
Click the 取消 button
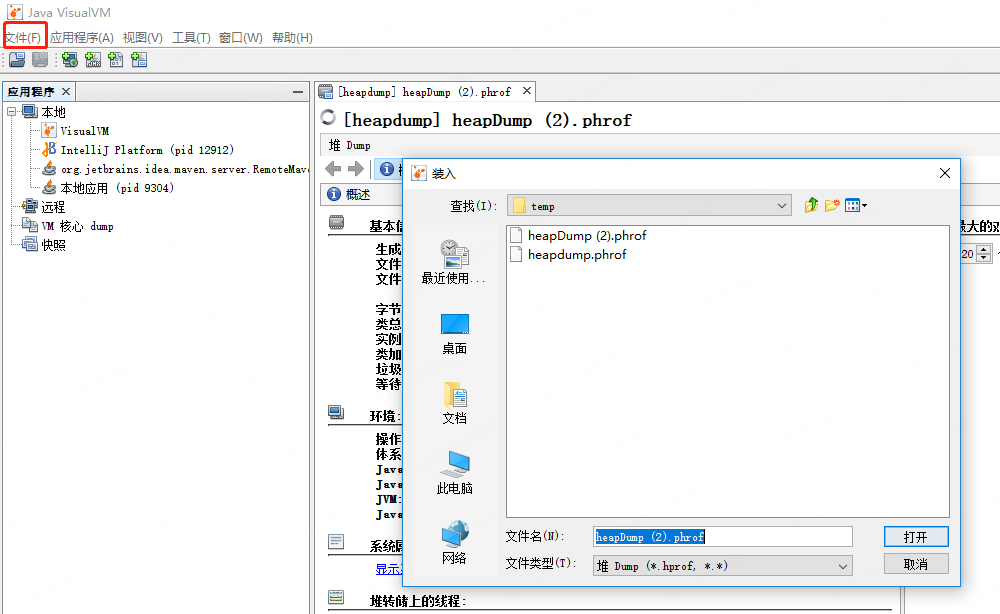(x=916, y=564)
